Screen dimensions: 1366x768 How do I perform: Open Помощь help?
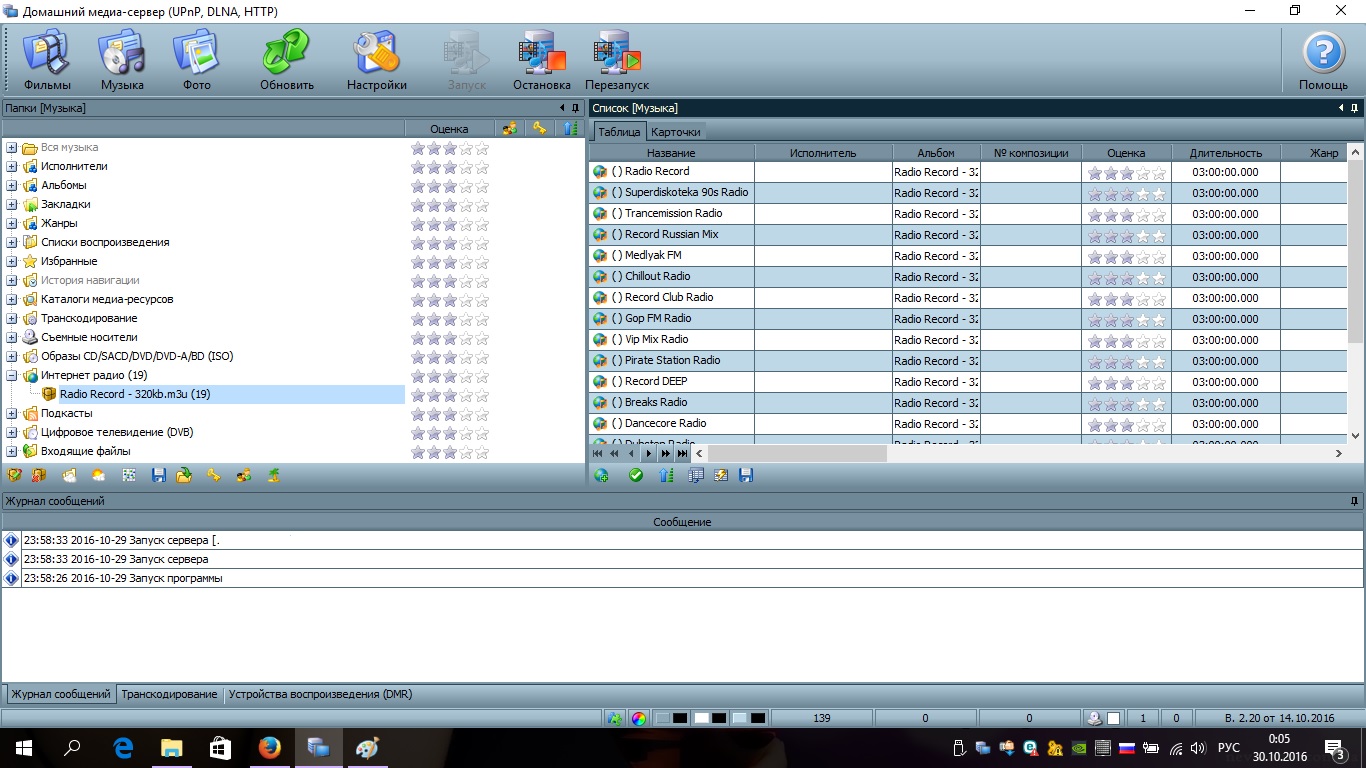coord(1323,60)
